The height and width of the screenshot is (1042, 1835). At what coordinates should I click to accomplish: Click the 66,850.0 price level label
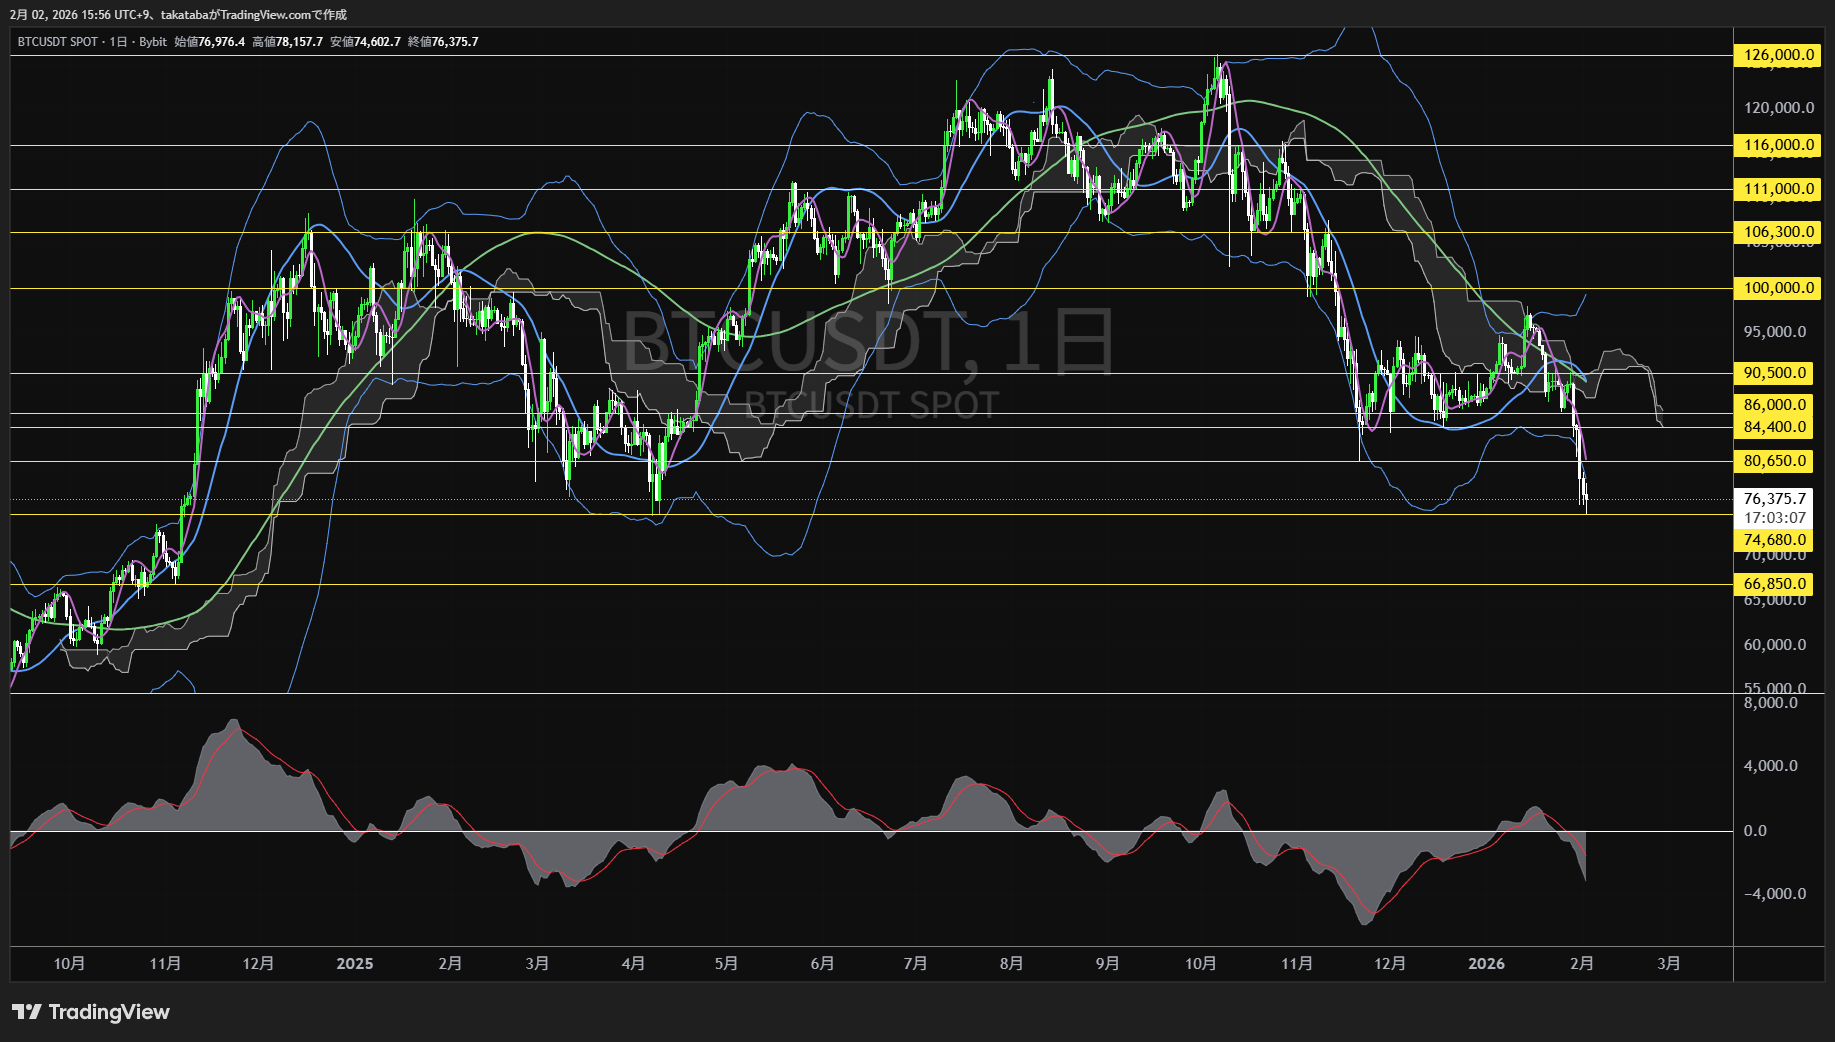coord(1774,584)
